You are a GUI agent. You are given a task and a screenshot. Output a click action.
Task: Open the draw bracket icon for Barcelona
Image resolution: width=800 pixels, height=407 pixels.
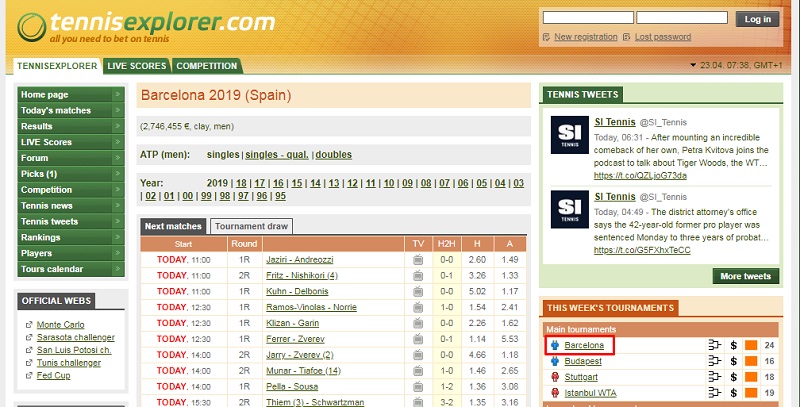click(x=714, y=345)
